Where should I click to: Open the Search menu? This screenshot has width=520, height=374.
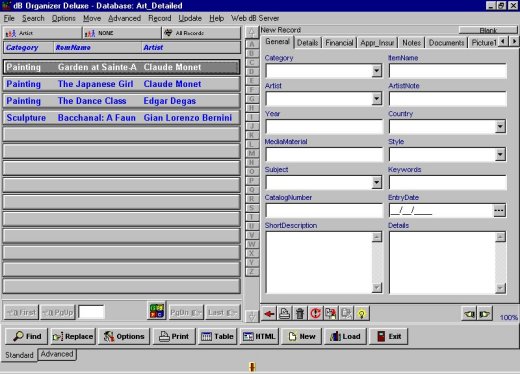(33, 18)
